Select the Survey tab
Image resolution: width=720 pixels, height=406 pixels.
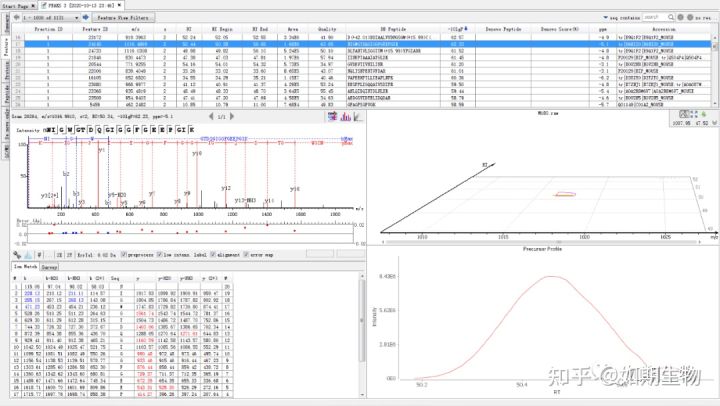(49, 267)
